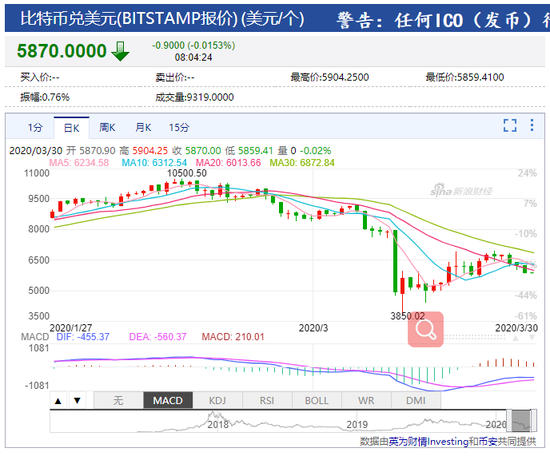
Task: Select the 日K daily chart tab
Action: pyautogui.click(x=72, y=128)
